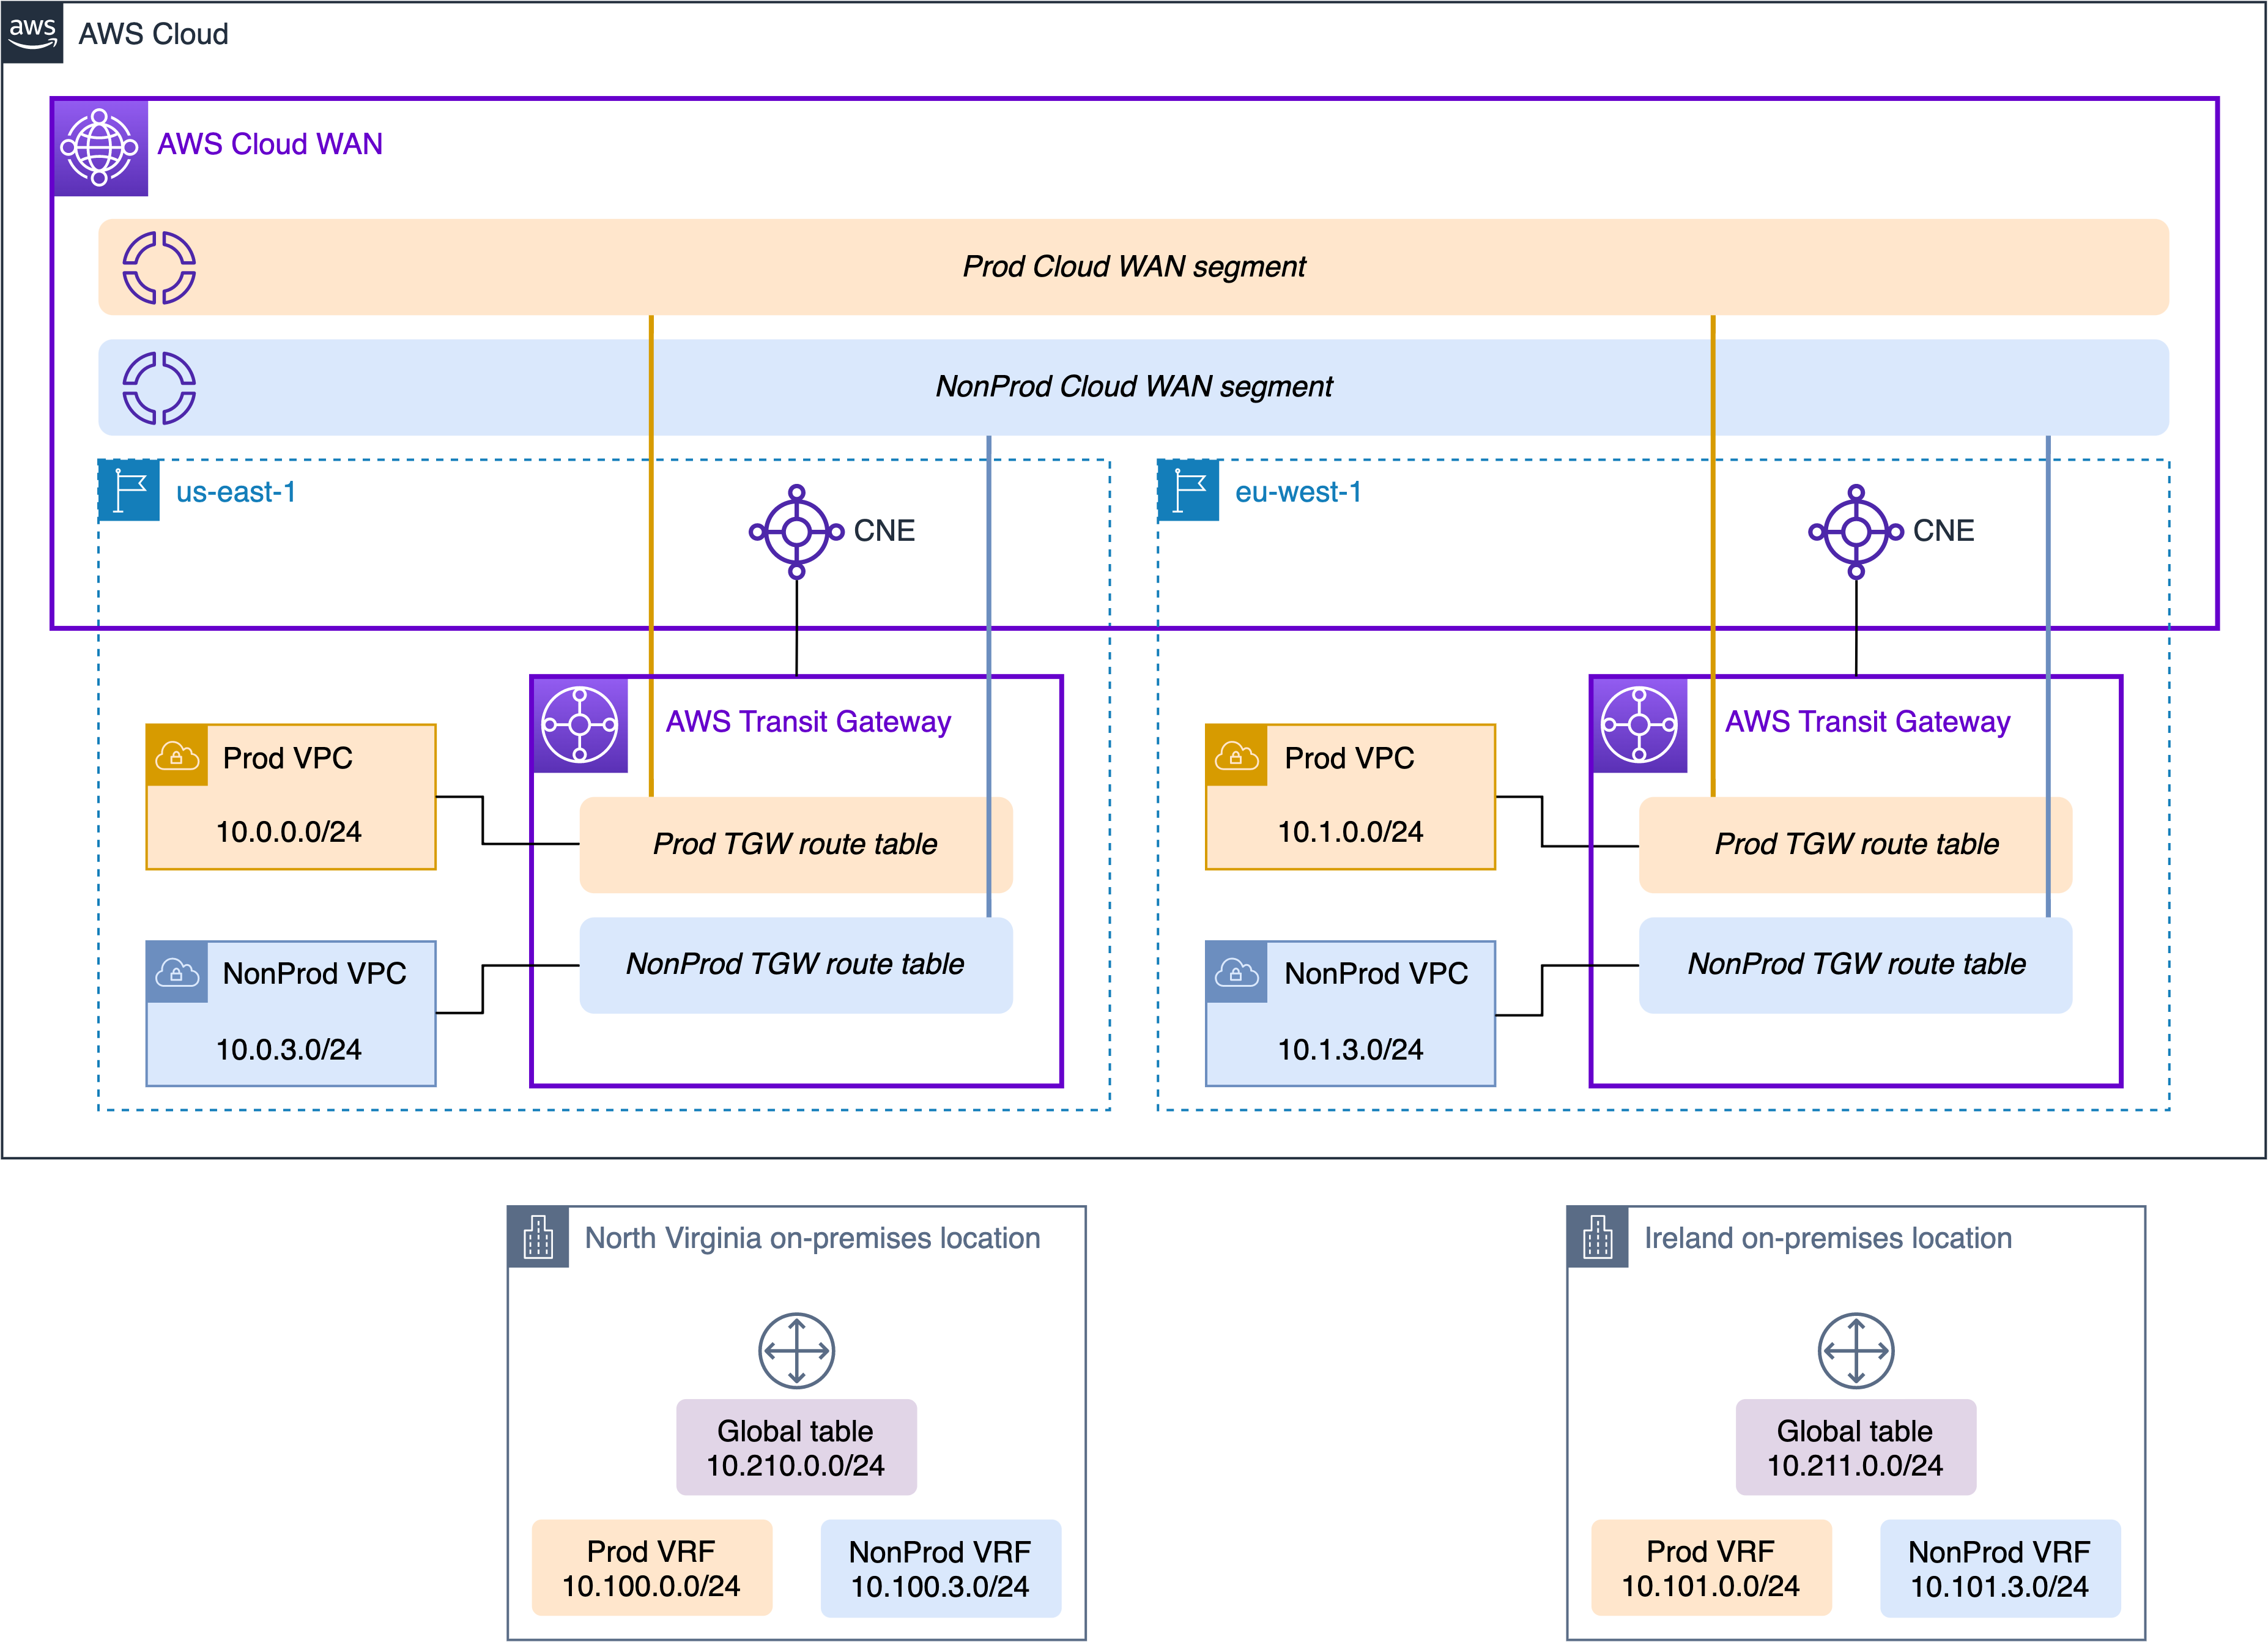2268x1642 pixels.
Task: Click the eu-west-1 region flag icon
Action: 1188,491
